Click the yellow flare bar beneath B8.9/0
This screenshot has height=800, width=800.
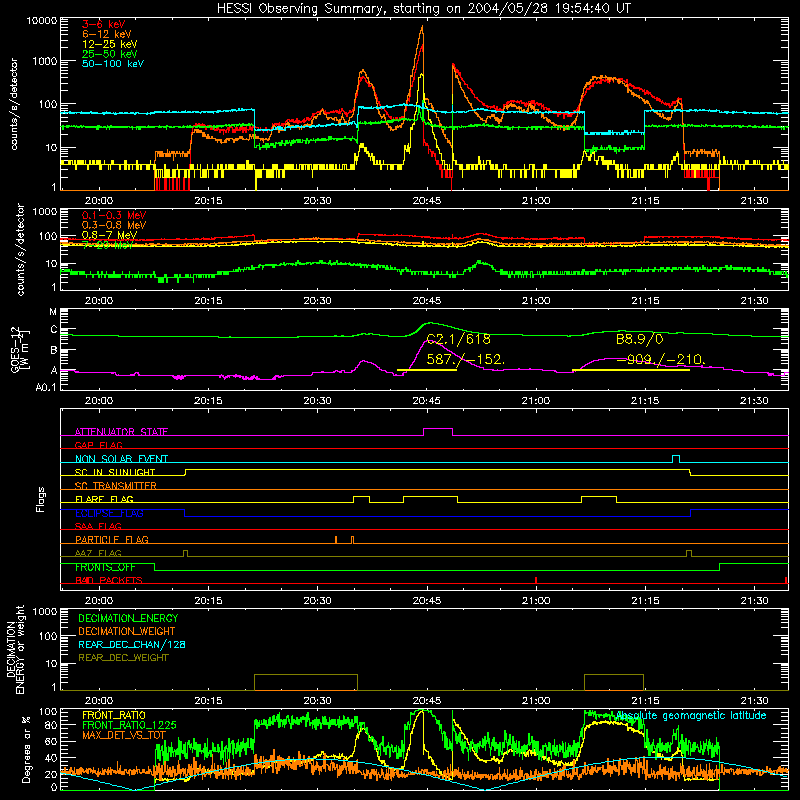click(x=631, y=370)
